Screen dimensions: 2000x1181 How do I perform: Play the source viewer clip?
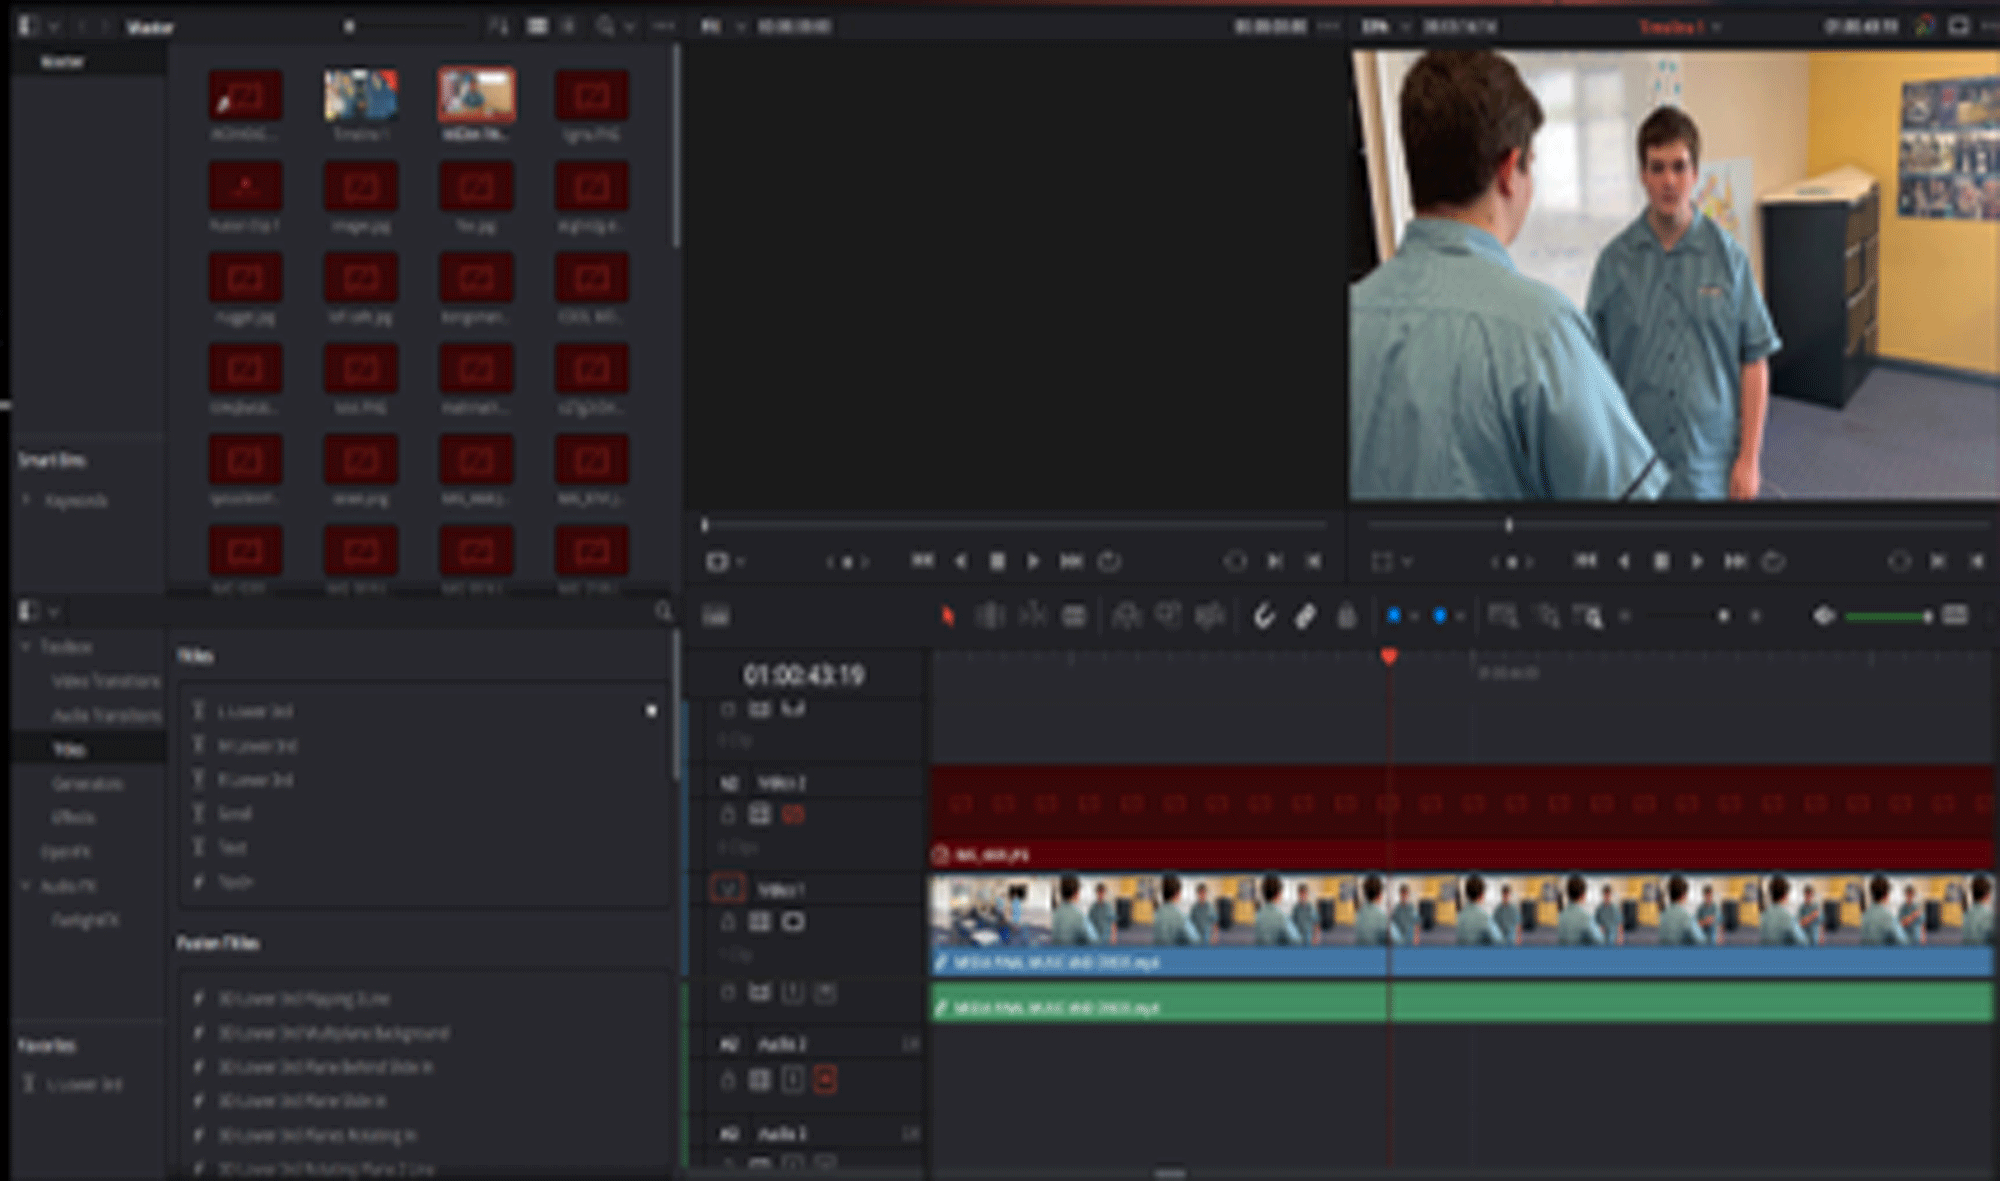(x=1034, y=562)
